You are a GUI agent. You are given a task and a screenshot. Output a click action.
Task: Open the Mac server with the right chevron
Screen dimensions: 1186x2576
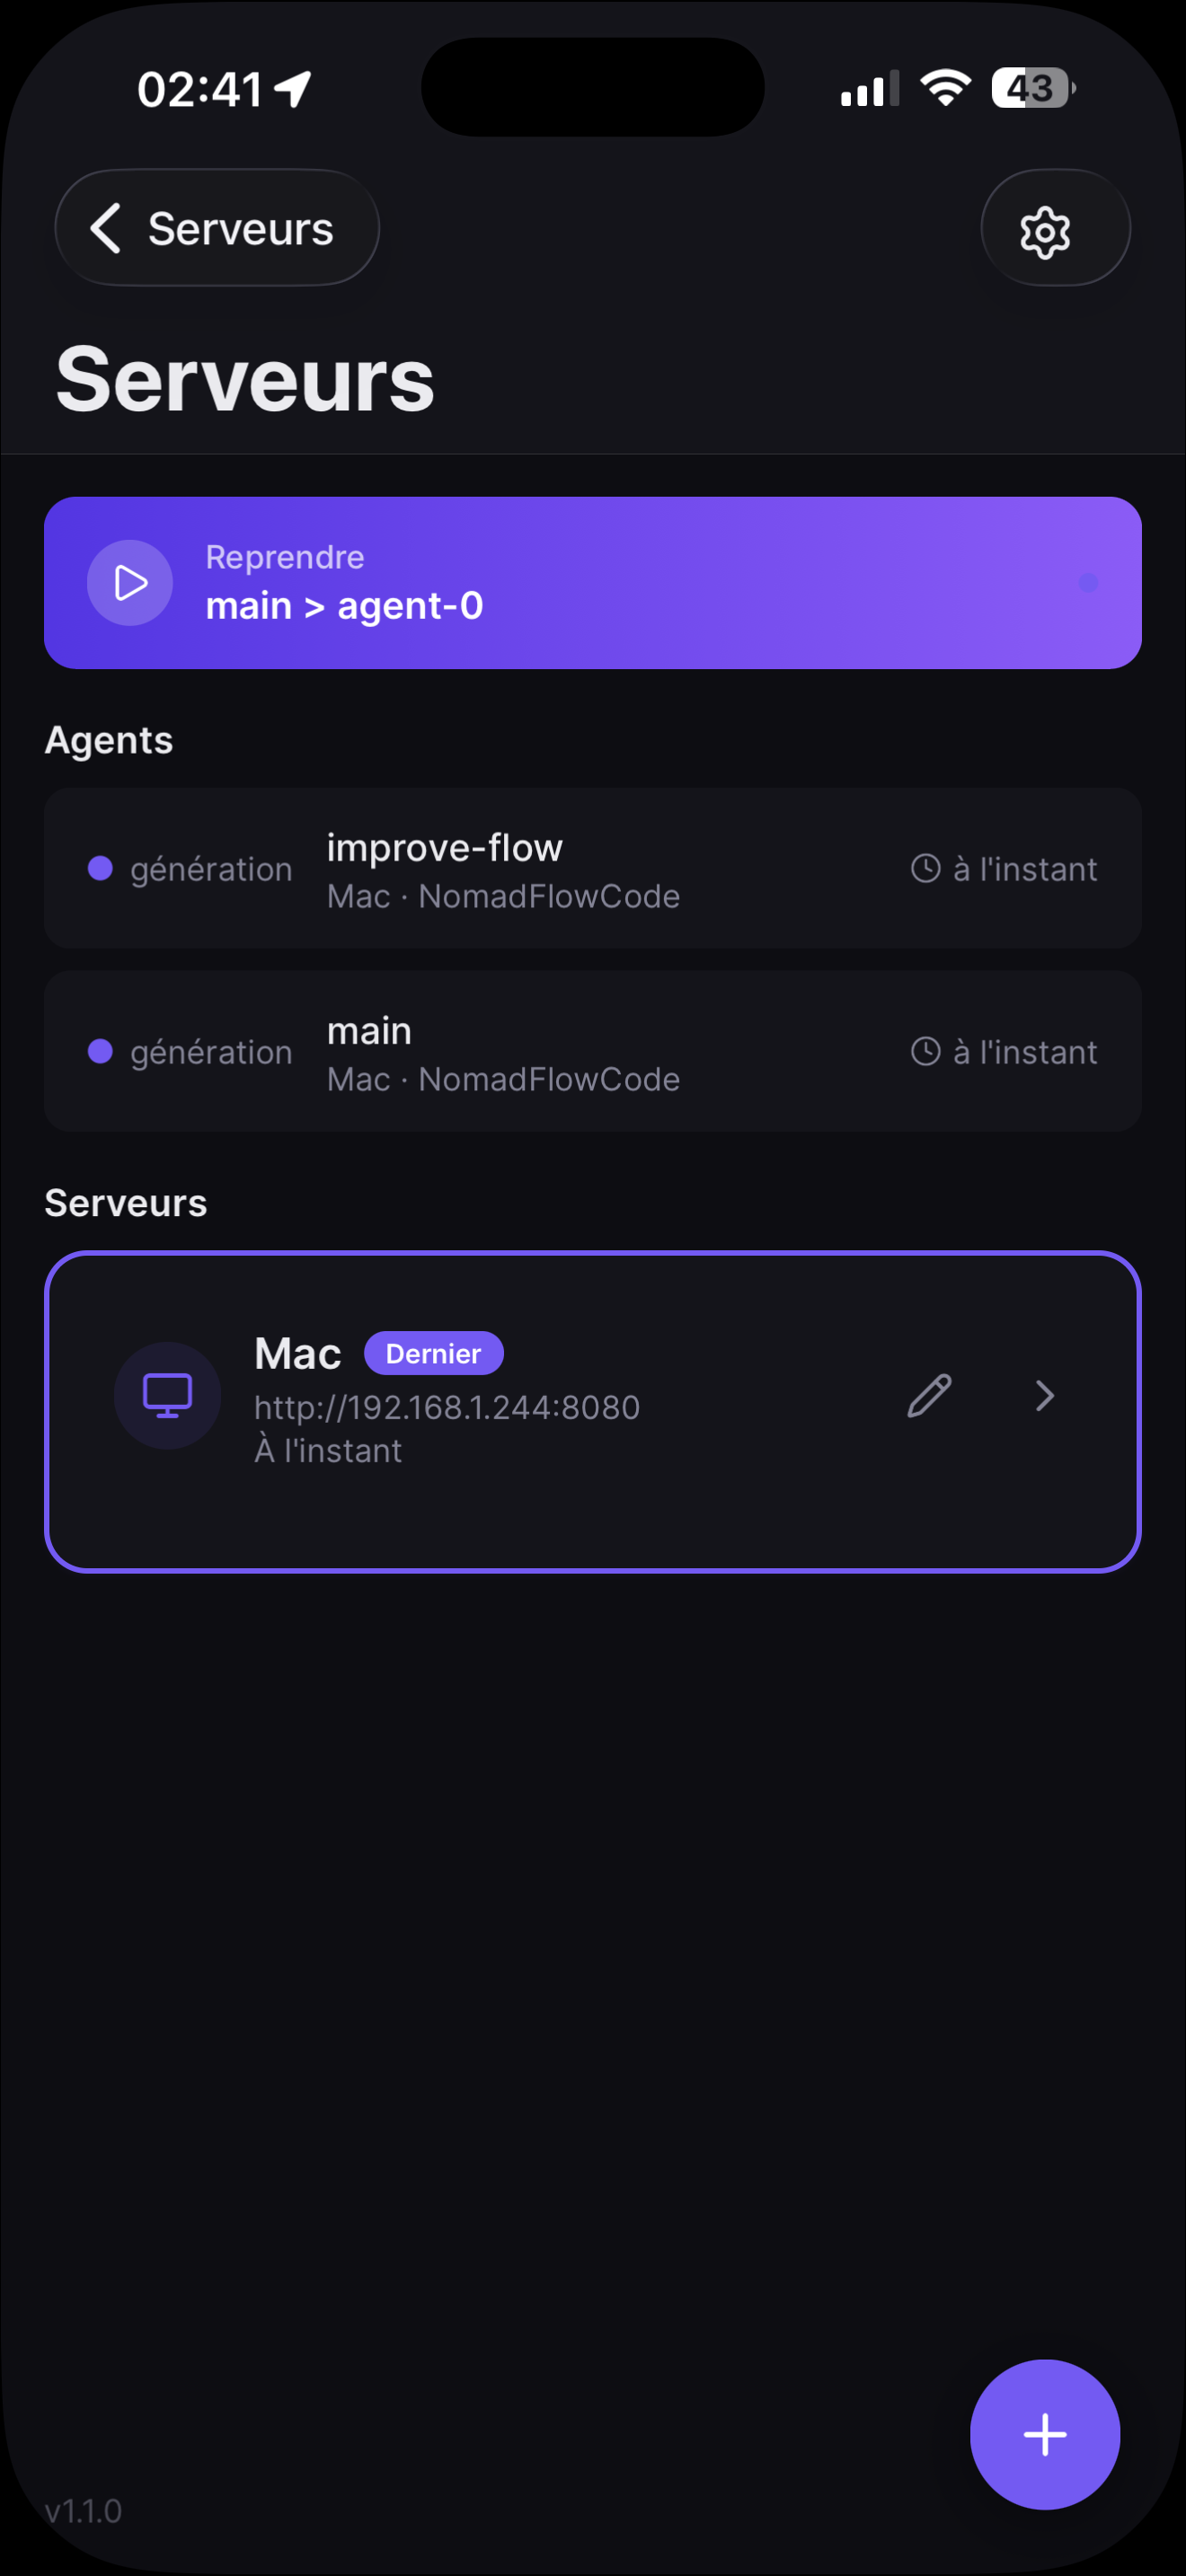point(1044,1396)
